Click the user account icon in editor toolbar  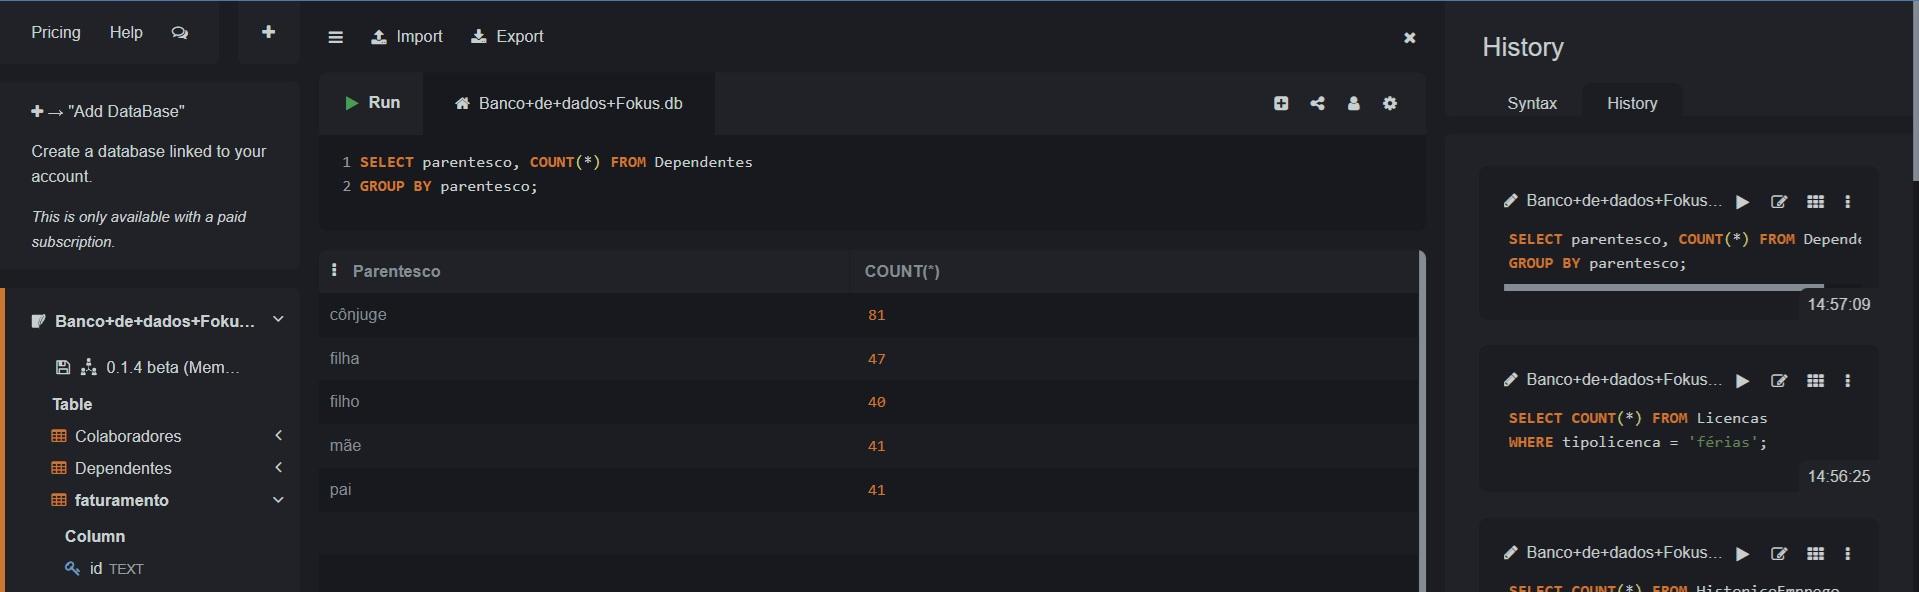point(1353,103)
